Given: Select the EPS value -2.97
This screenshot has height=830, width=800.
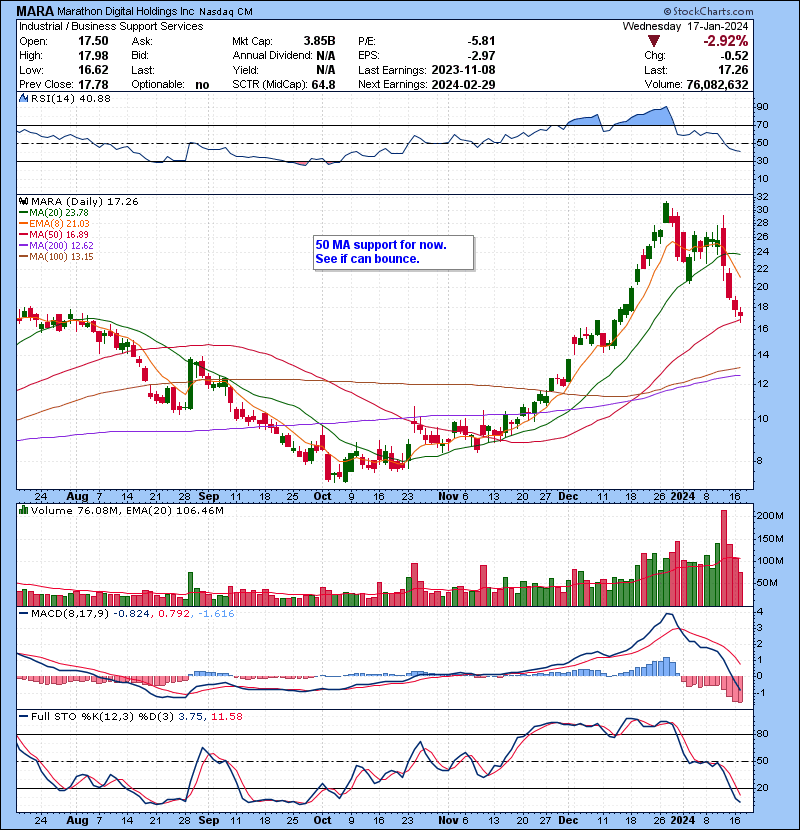Looking at the screenshot, I should coord(481,55).
